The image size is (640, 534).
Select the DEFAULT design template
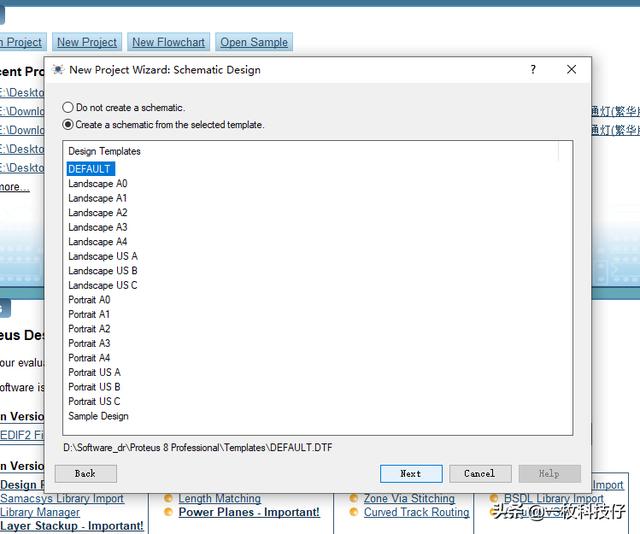pos(91,169)
